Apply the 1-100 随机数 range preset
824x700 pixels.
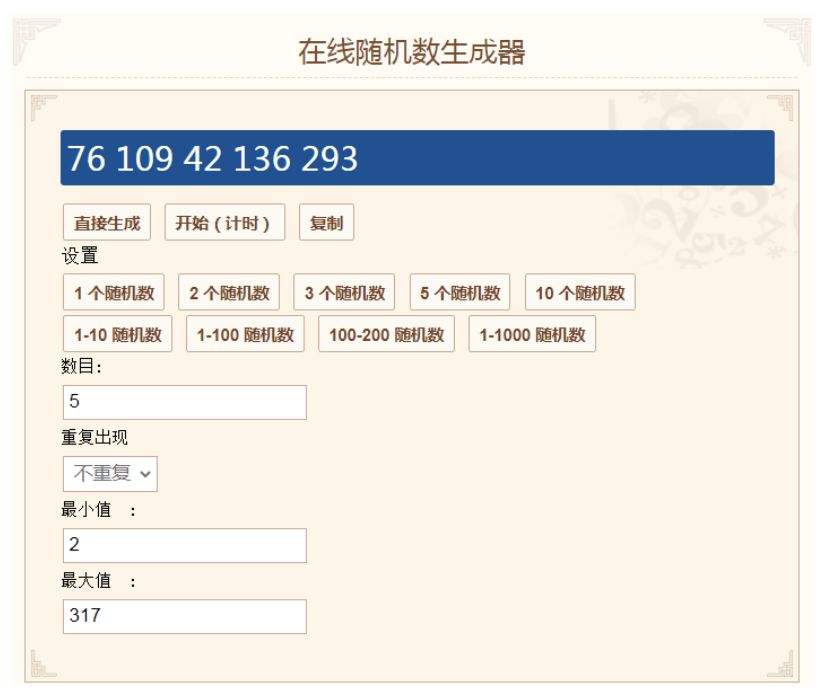pyautogui.click(x=245, y=334)
